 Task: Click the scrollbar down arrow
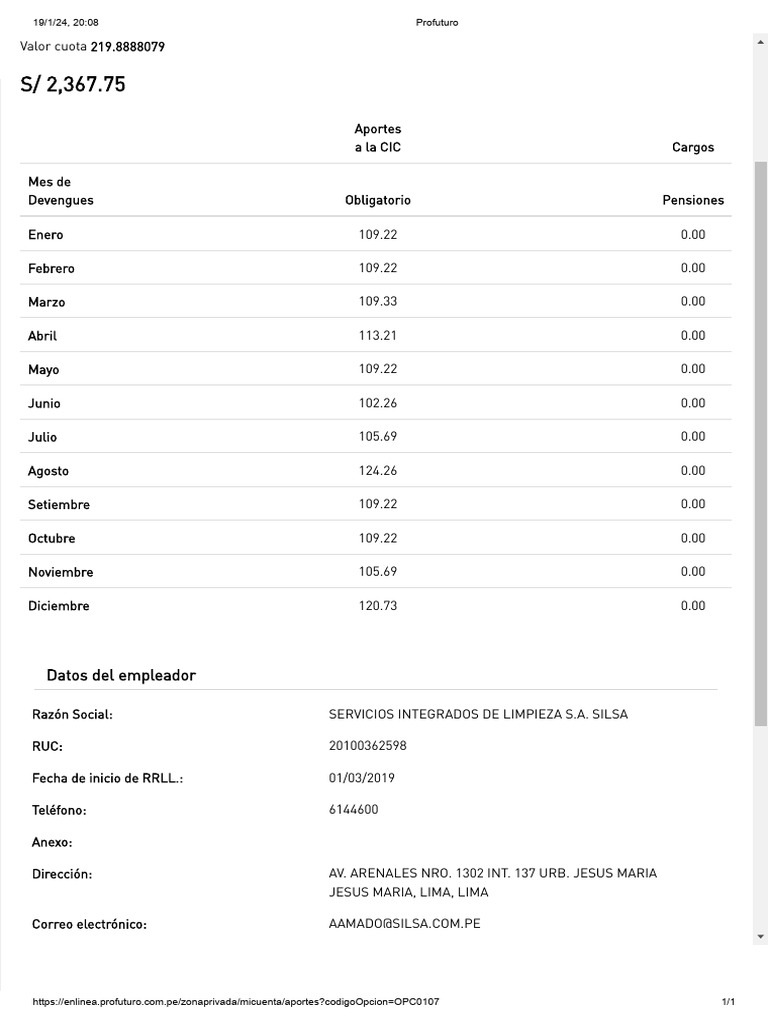[761, 936]
